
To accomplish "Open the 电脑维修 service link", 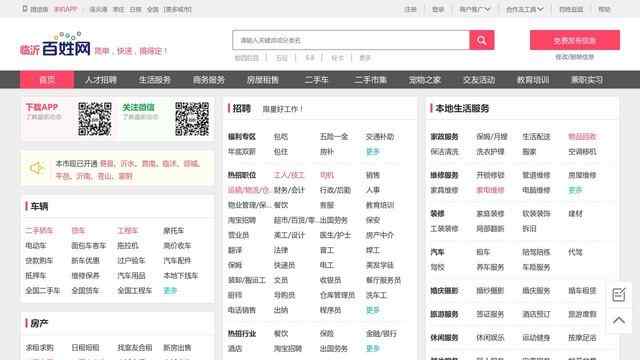I will [536, 190].
